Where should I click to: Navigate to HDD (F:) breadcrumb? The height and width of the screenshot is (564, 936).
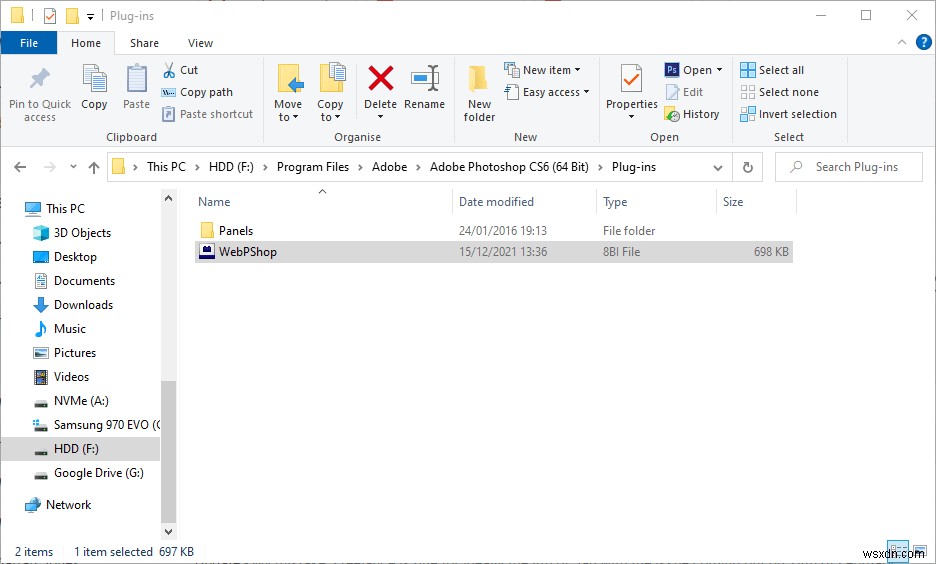tap(231, 167)
